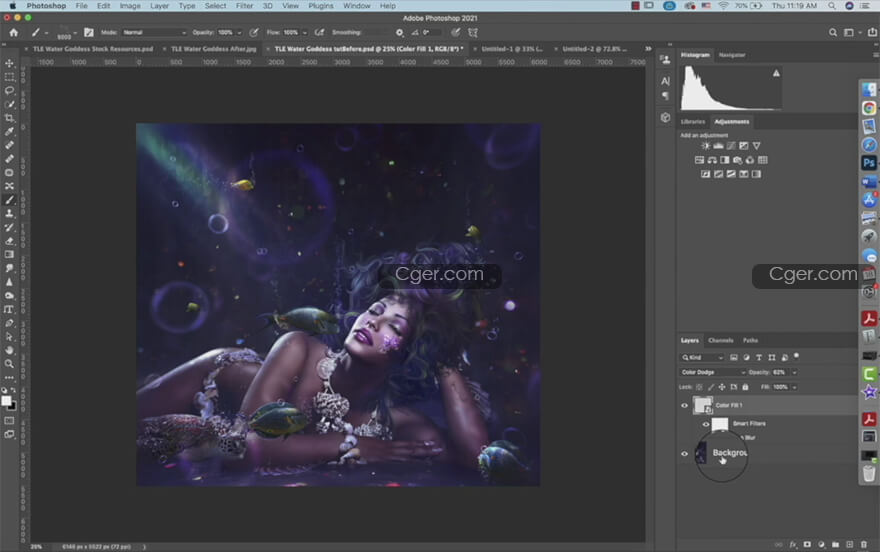Toggle lock position
The height and width of the screenshot is (552, 880).
pos(722,387)
